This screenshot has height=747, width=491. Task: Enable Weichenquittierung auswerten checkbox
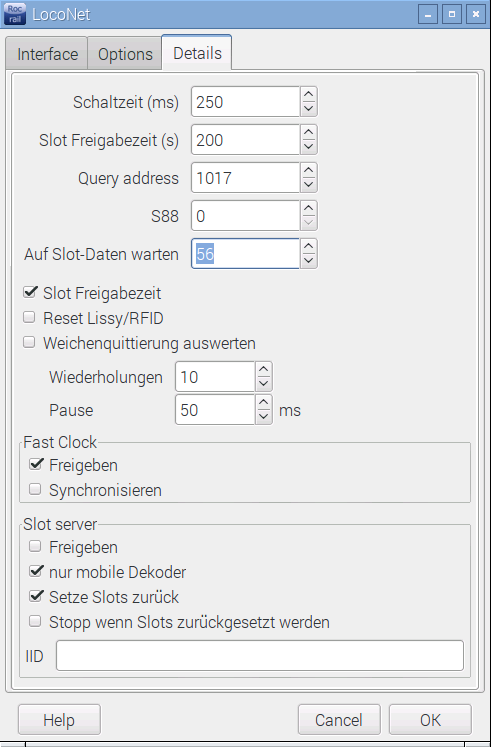pyautogui.click(x=30, y=343)
